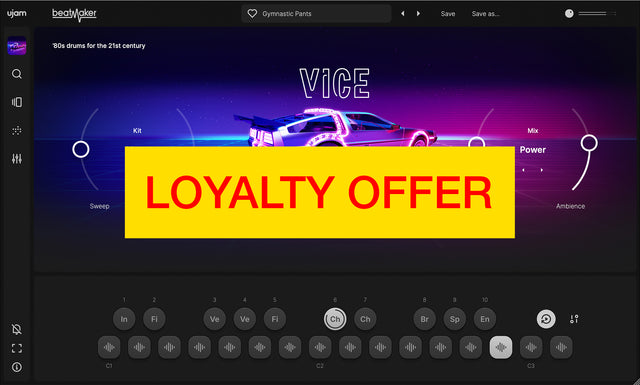Trigger the Br pattern pad eight
640x385 pixels.
point(424,319)
